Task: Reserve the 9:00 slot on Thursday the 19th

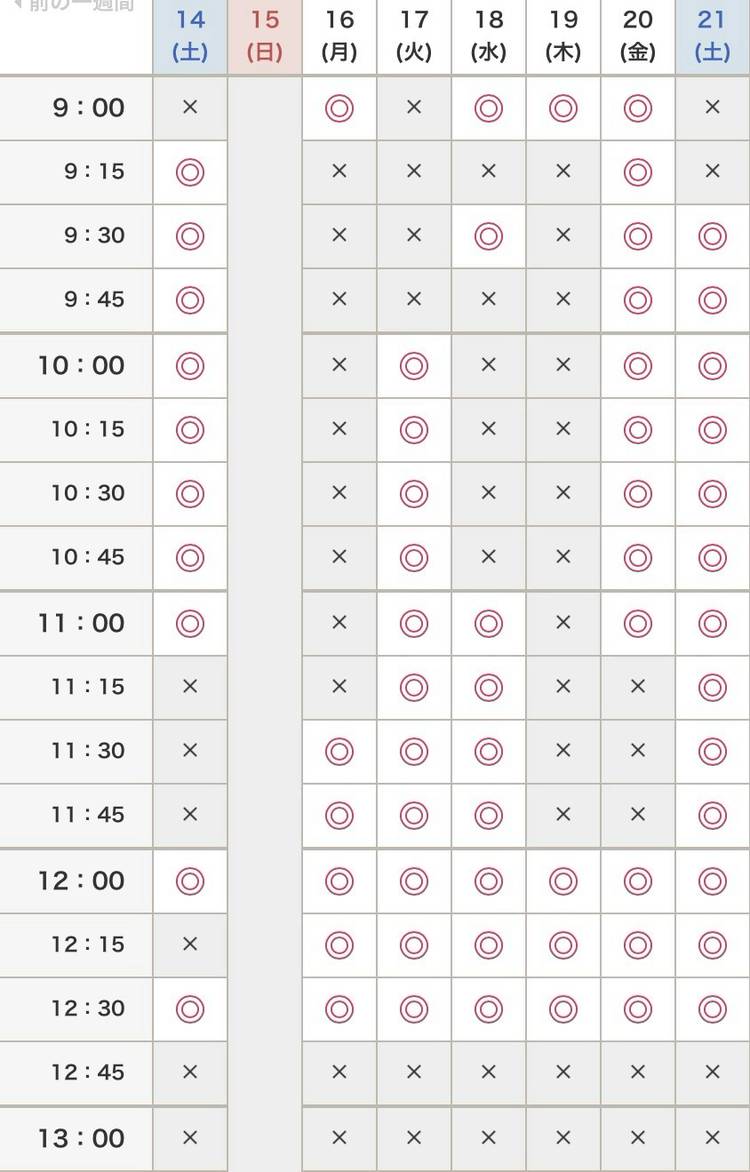Action: [x=563, y=107]
